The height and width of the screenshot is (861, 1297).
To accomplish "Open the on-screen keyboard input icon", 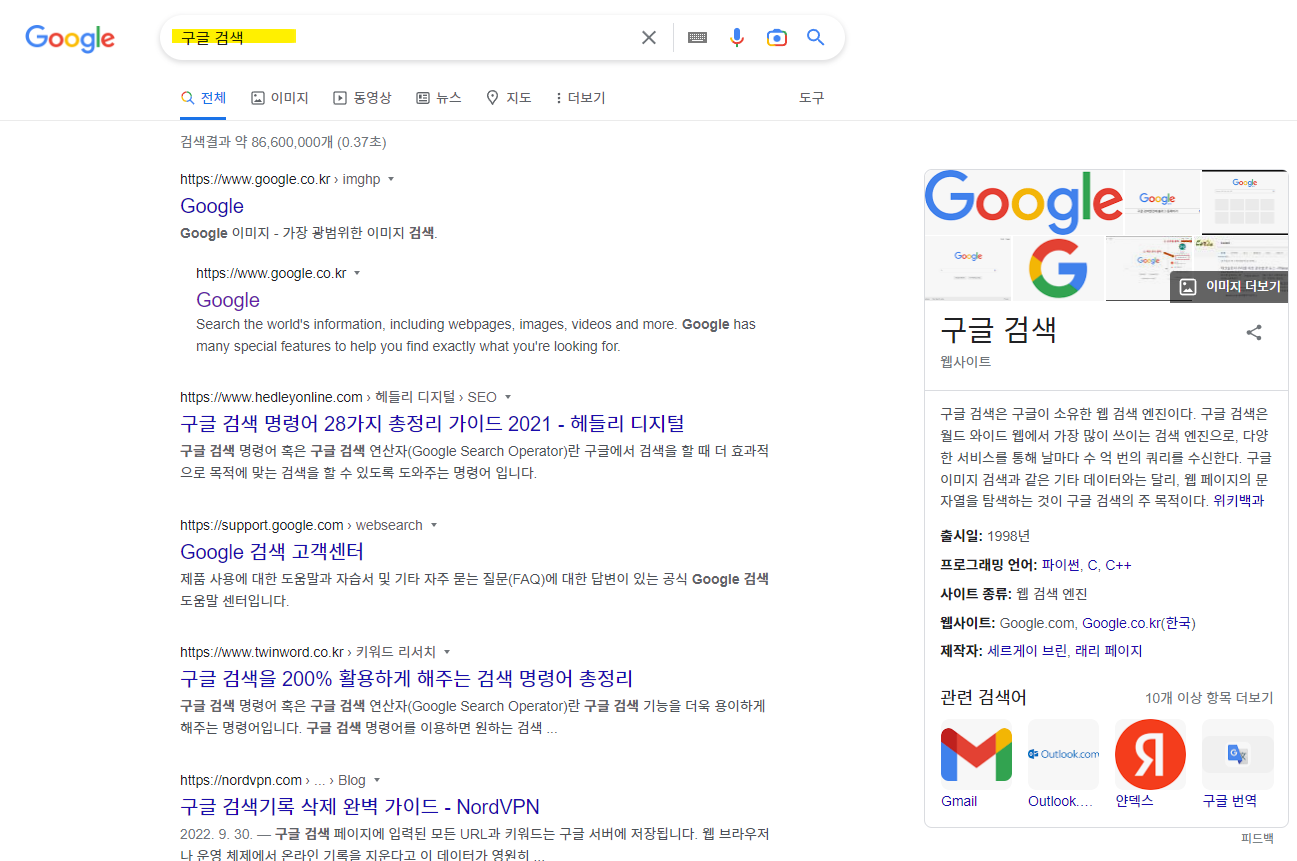I will pos(697,37).
